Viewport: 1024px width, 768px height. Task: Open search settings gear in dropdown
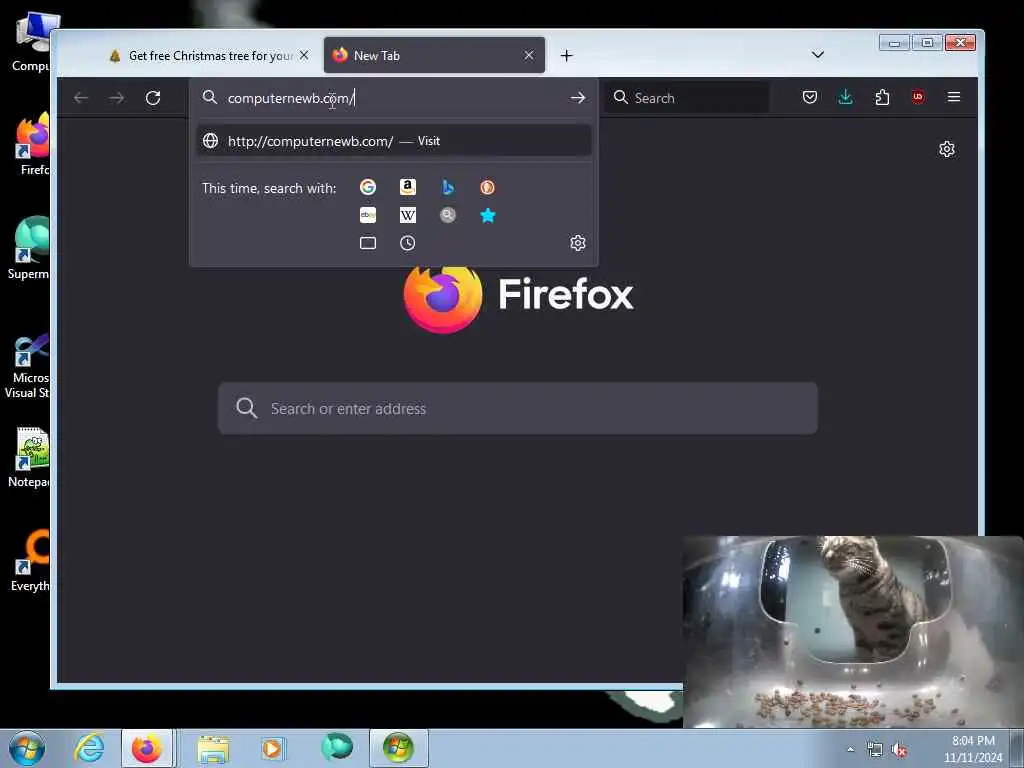[x=577, y=243]
